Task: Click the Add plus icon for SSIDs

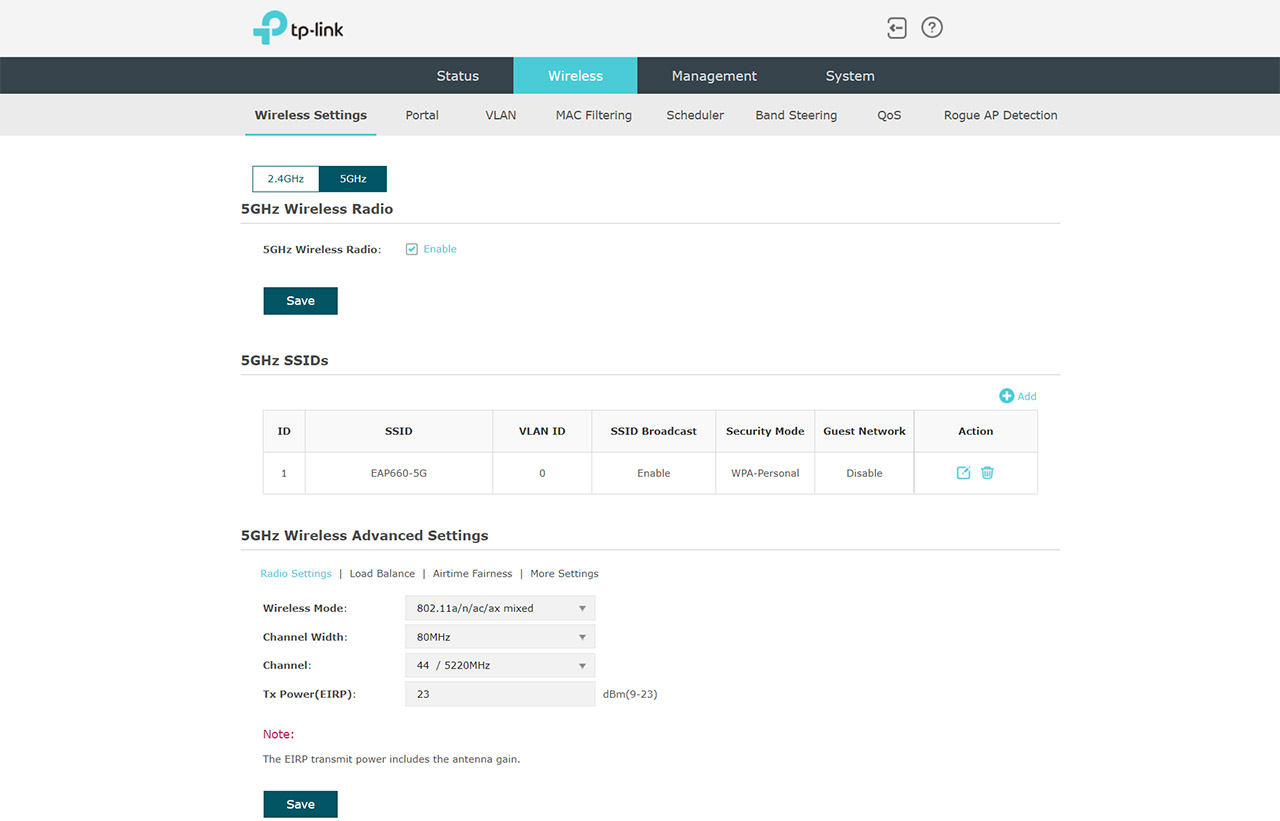Action: pyautogui.click(x=1007, y=396)
